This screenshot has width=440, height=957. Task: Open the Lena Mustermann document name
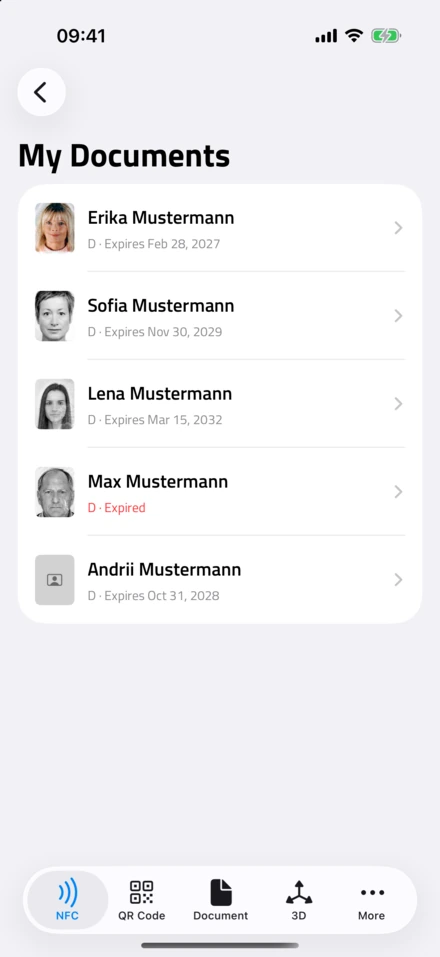click(160, 394)
